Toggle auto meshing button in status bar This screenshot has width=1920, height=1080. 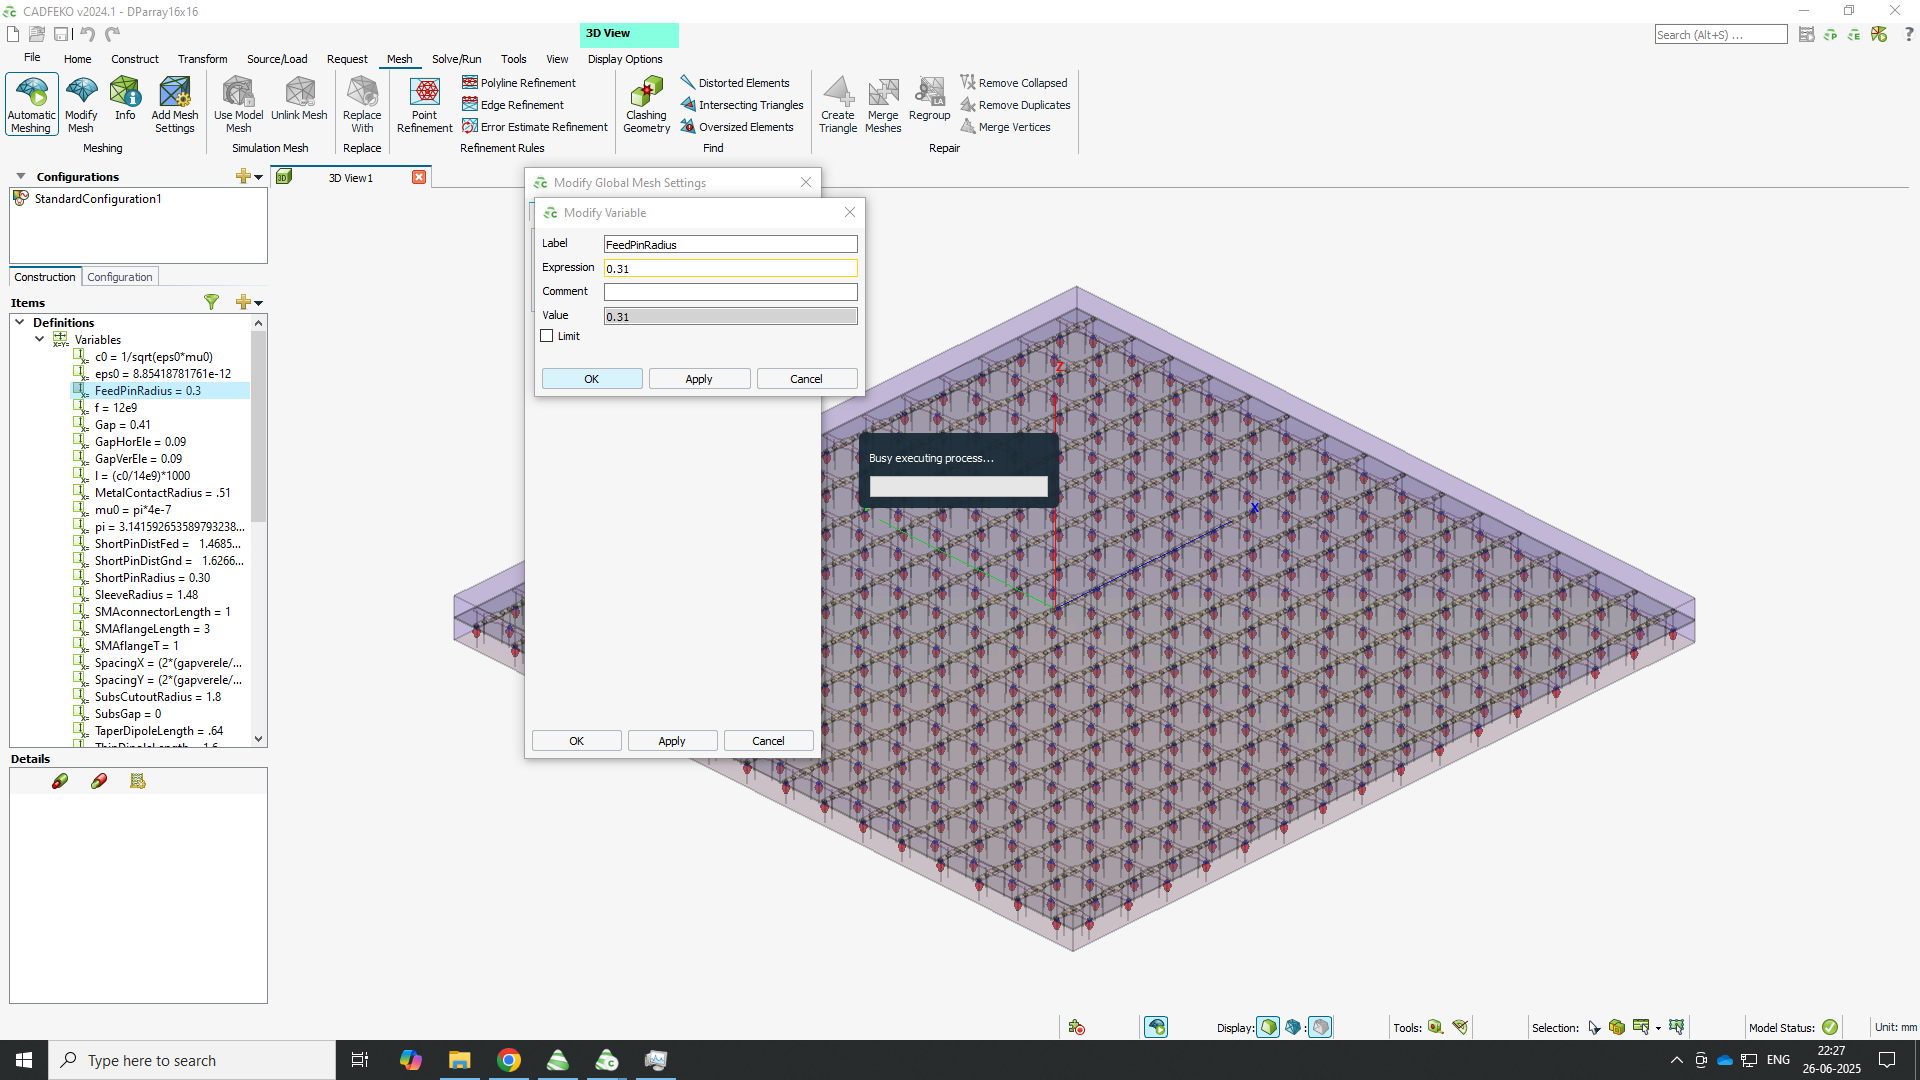tap(1156, 1027)
